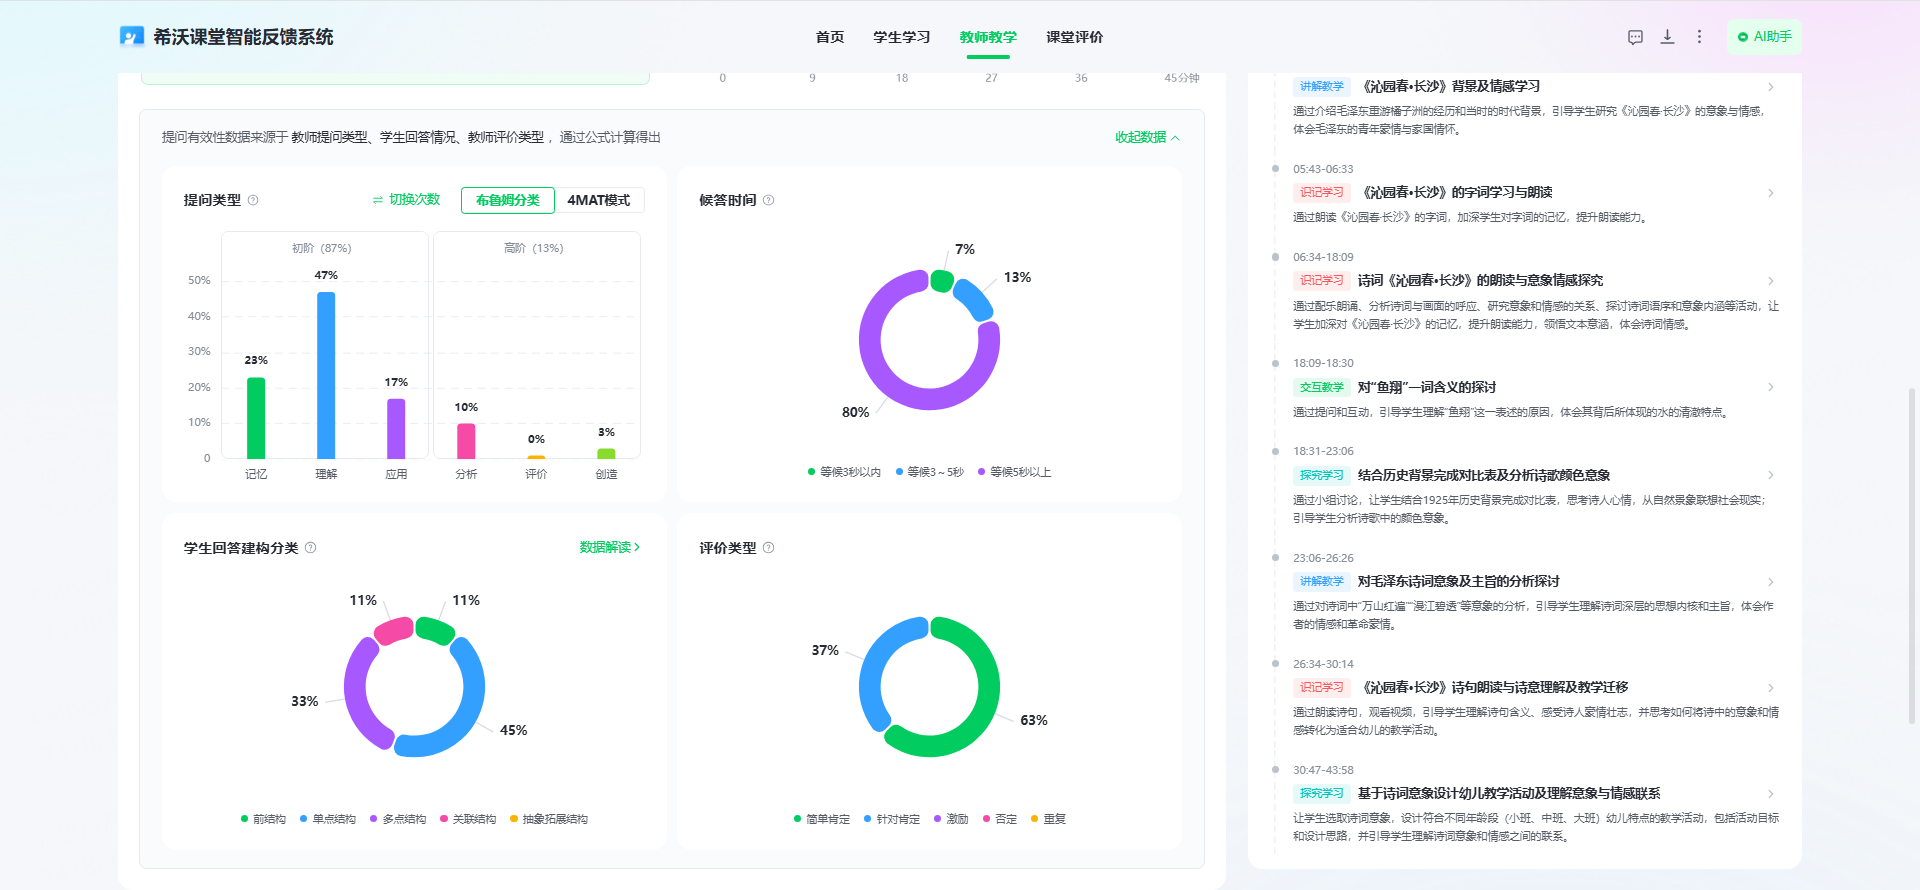Expand the 对"鱼翔"一词含义的探讨 segment

click(x=1770, y=388)
